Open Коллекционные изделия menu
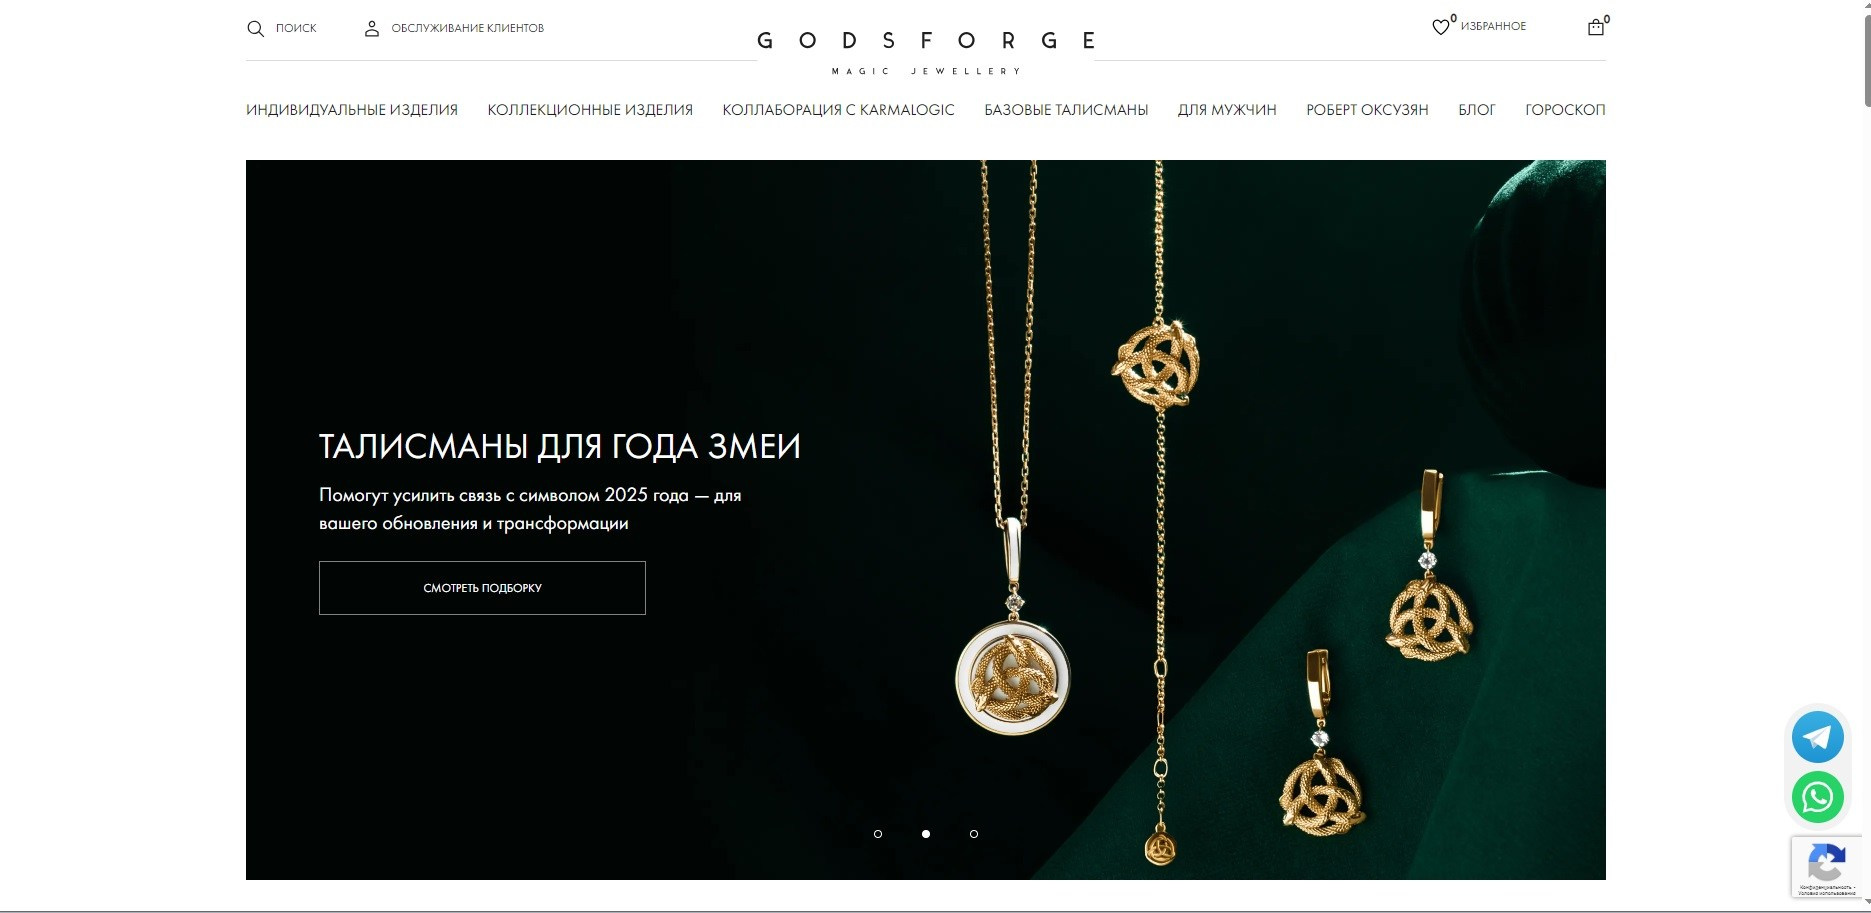The width and height of the screenshot is (1871, 913). 590,110
